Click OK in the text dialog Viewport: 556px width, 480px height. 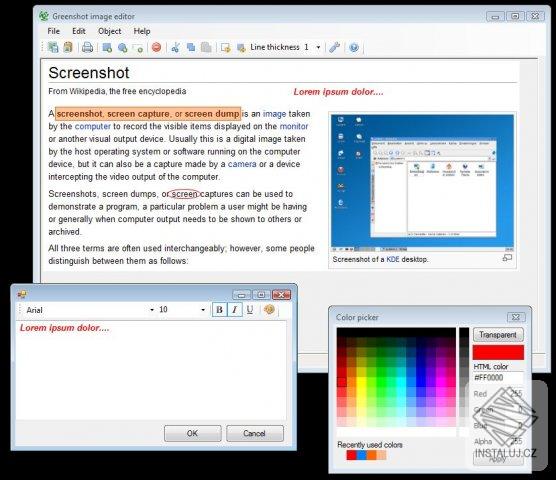click(x=193, y=433)
